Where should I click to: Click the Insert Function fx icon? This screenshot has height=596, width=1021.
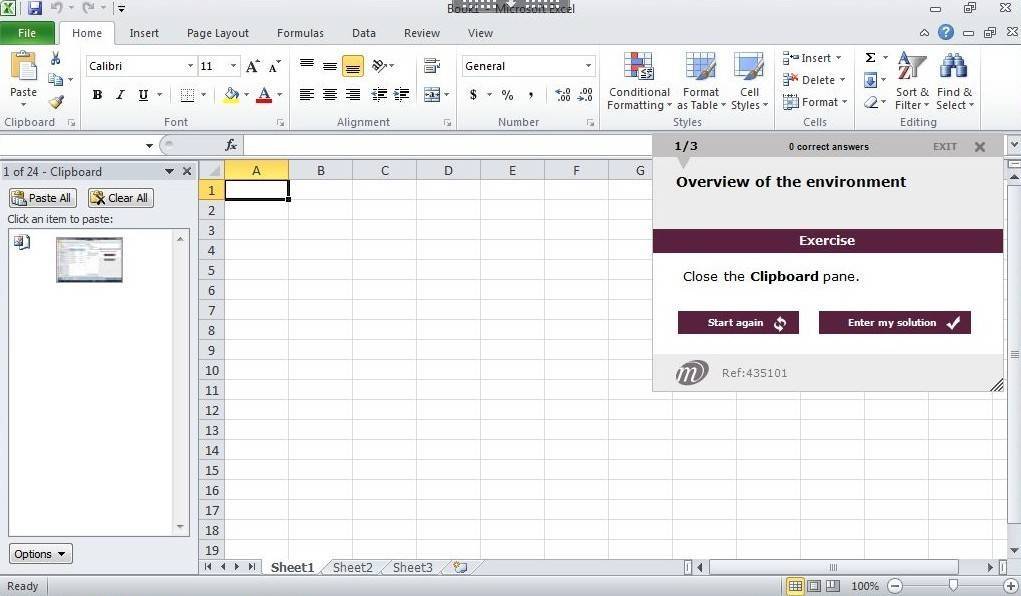pos(231,145)
